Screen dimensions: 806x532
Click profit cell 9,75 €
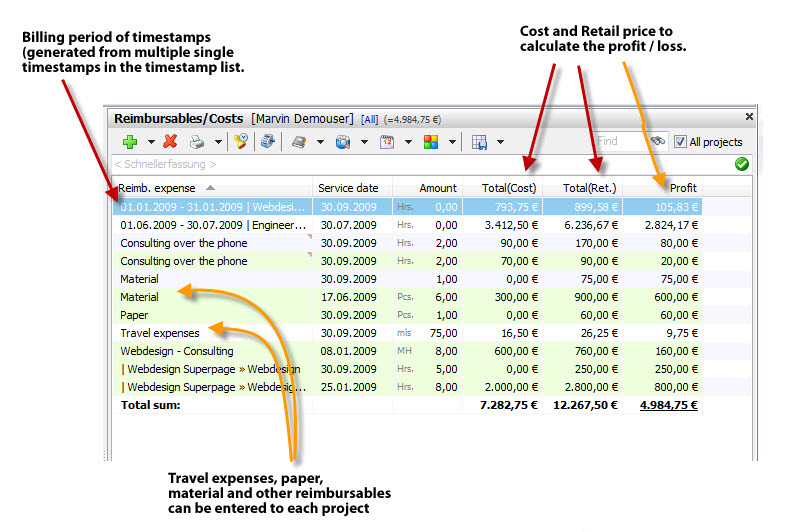coord(682,333)
